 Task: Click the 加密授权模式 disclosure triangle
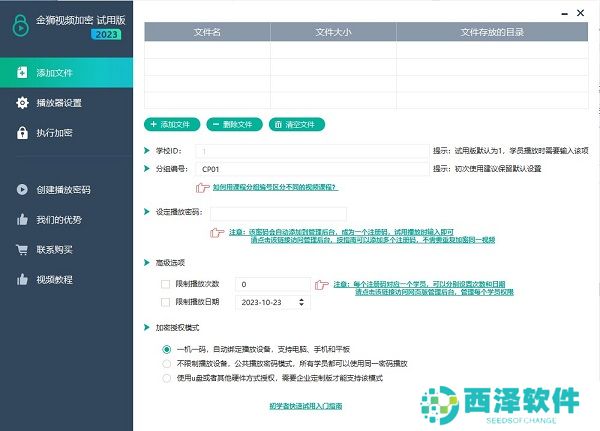147,327
